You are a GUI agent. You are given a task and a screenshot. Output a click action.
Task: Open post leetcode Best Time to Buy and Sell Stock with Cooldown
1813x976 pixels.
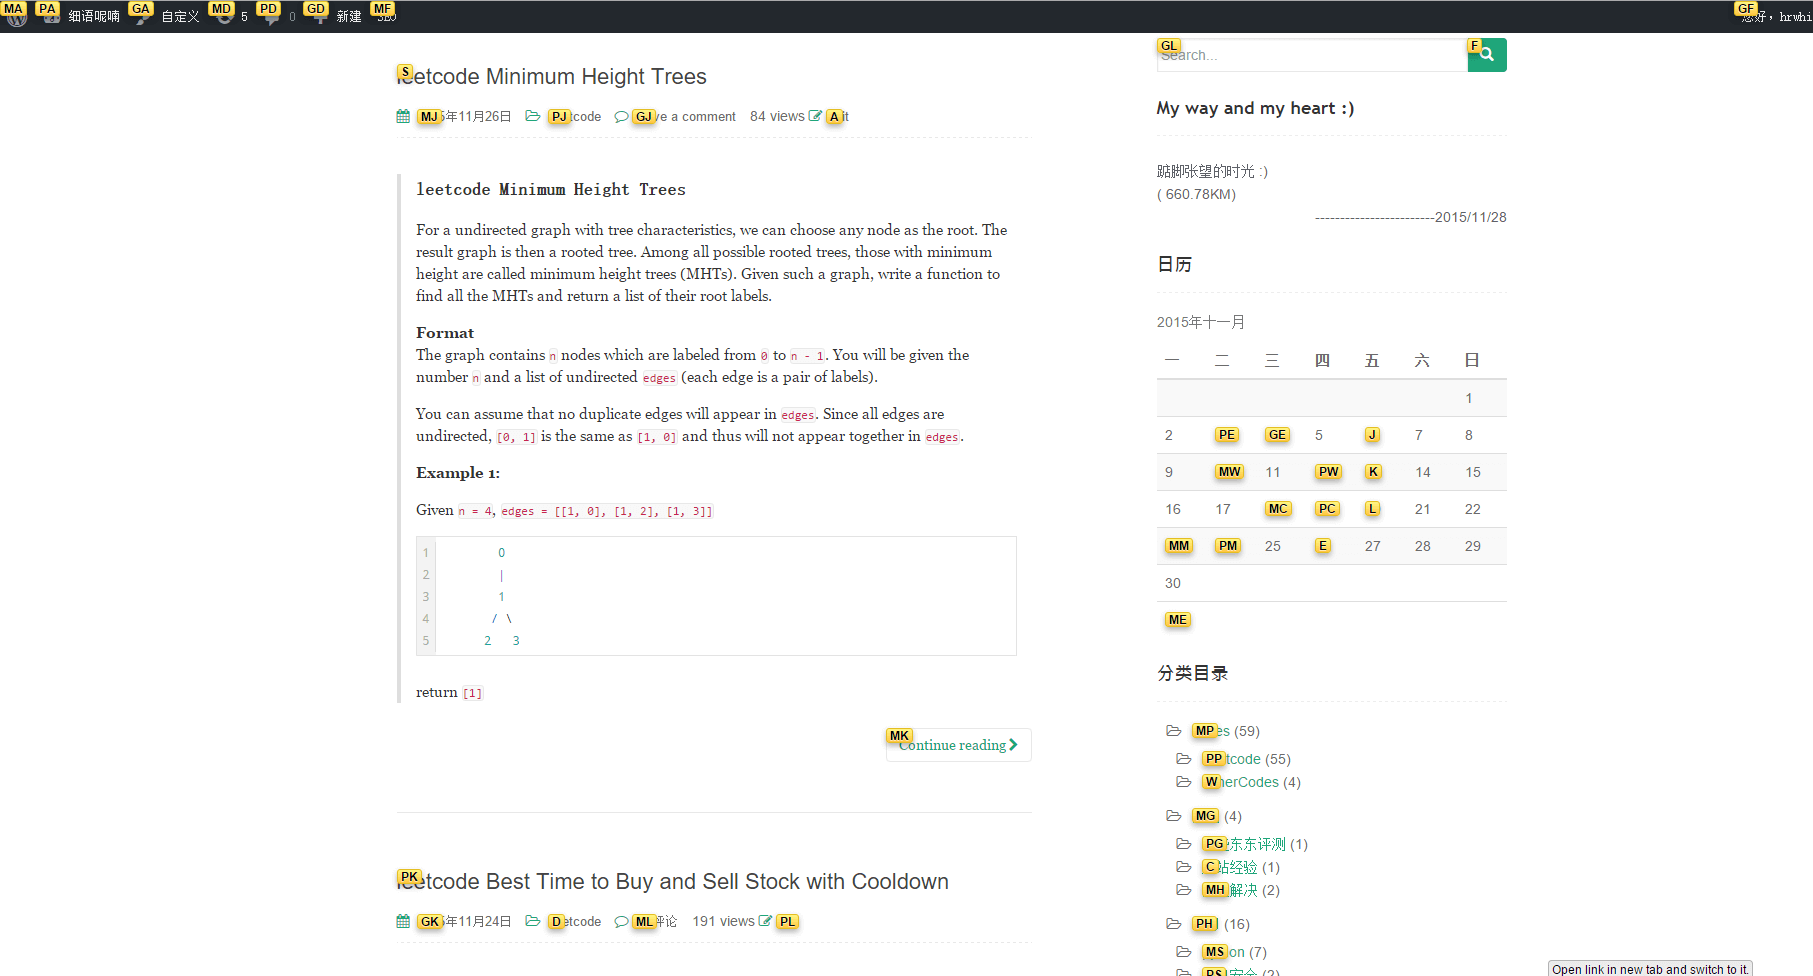(673, 882)
